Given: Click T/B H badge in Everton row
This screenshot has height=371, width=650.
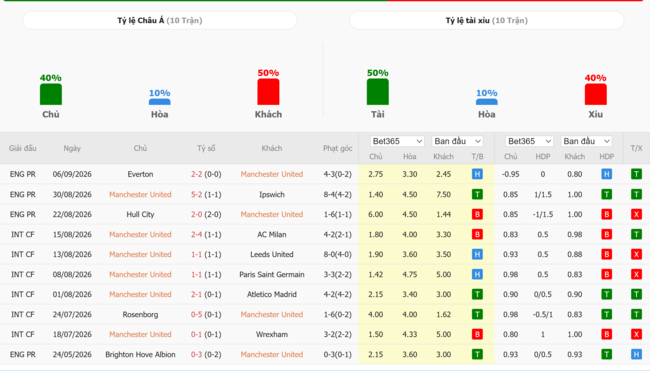Looking at the screenshot, I should click(x=477, y=174).
